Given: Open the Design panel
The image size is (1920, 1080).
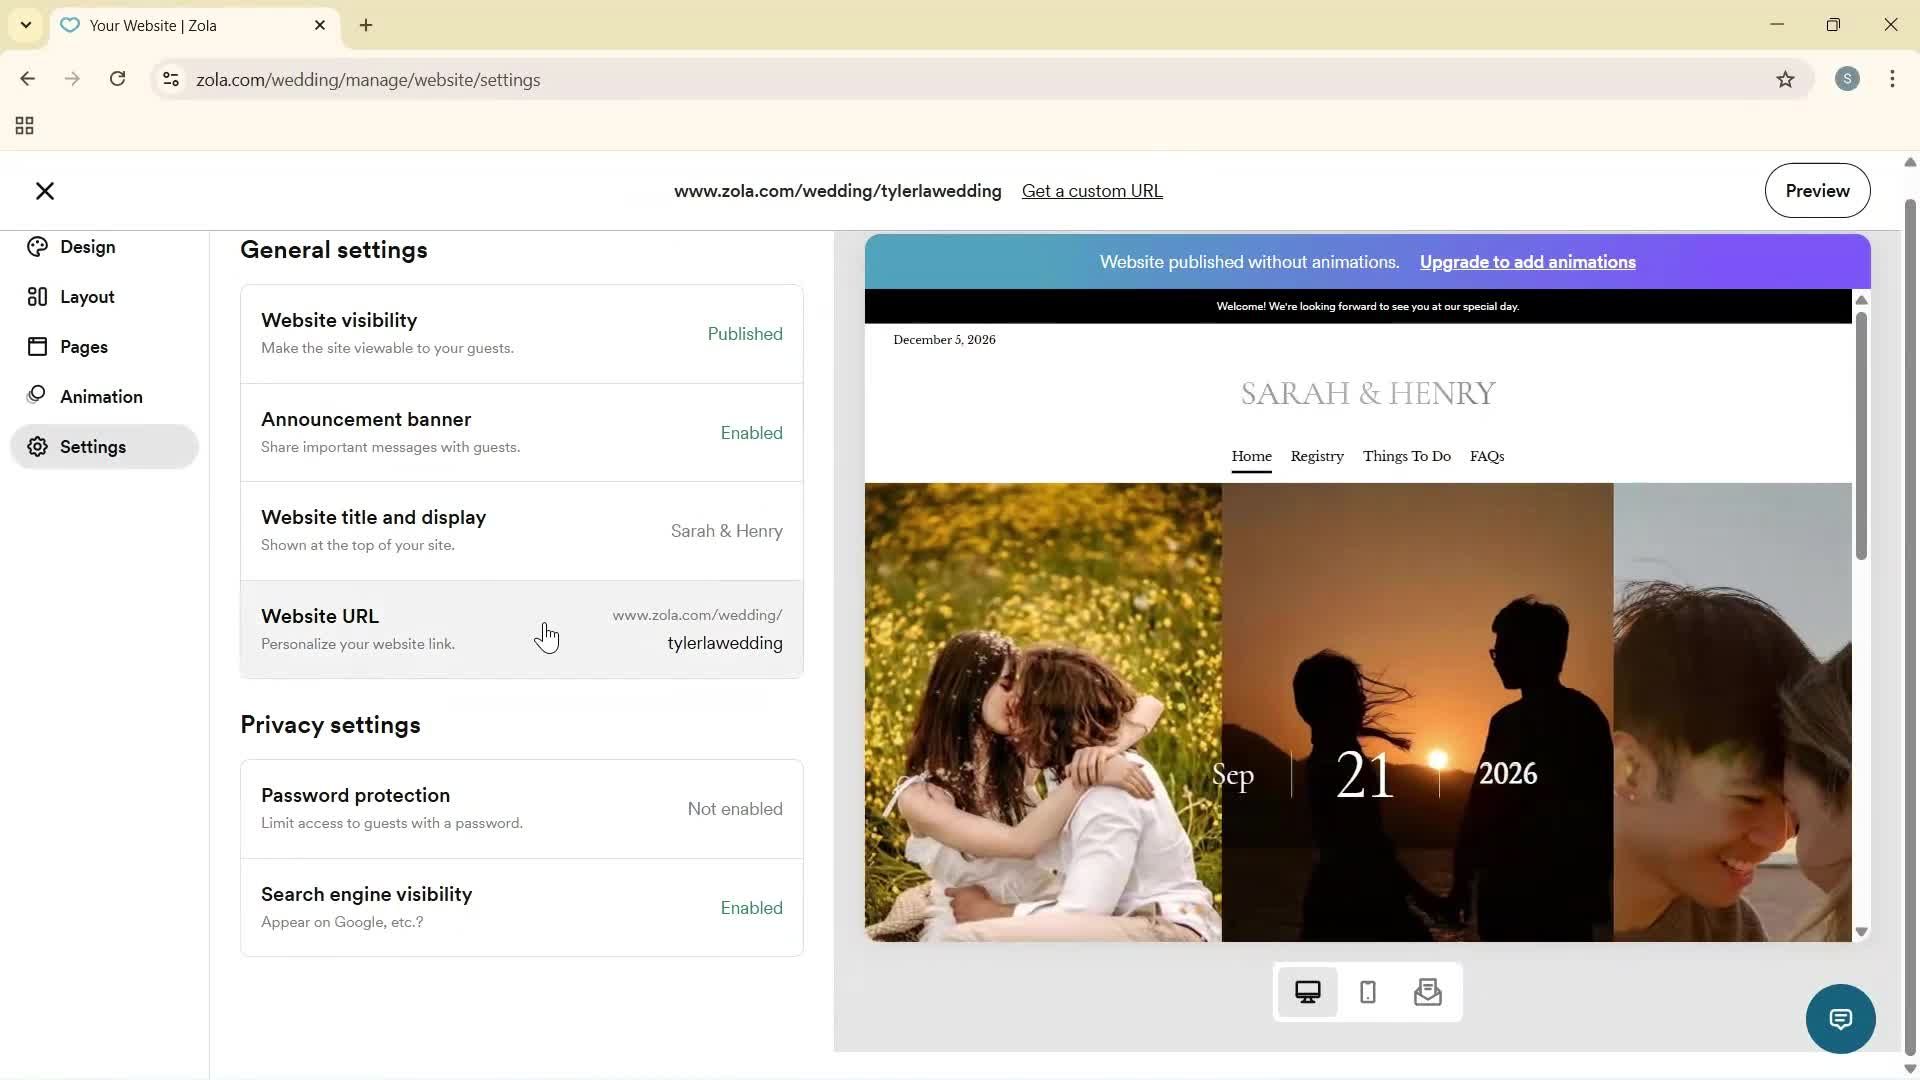Looking at the screenshot, I should pos(87,247).
